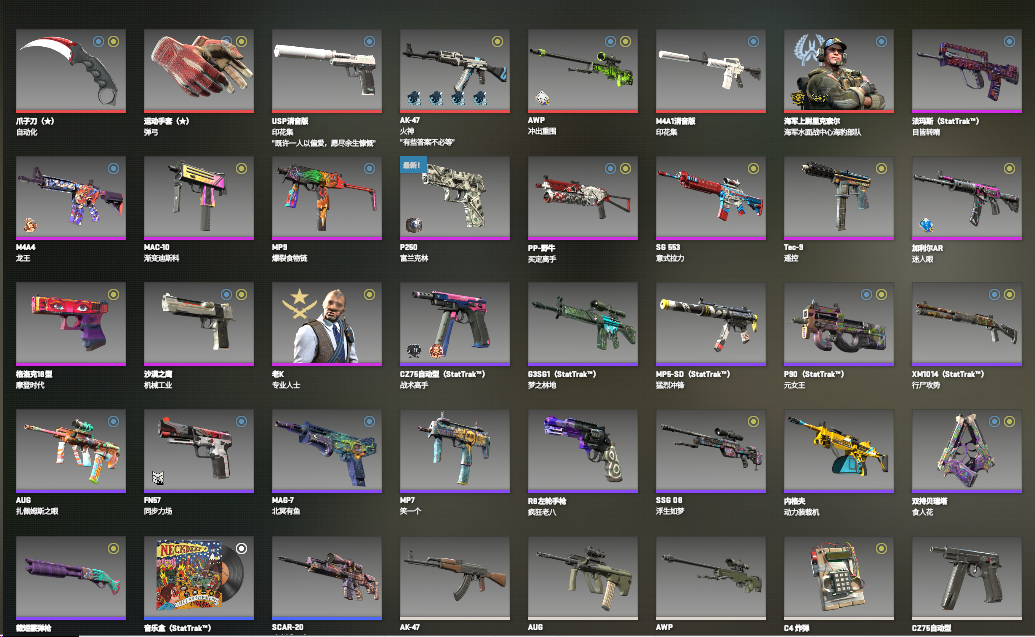1035x637 pixels.
Task: Open the yellow Negev machine gun item
Action: coord(839,451)
